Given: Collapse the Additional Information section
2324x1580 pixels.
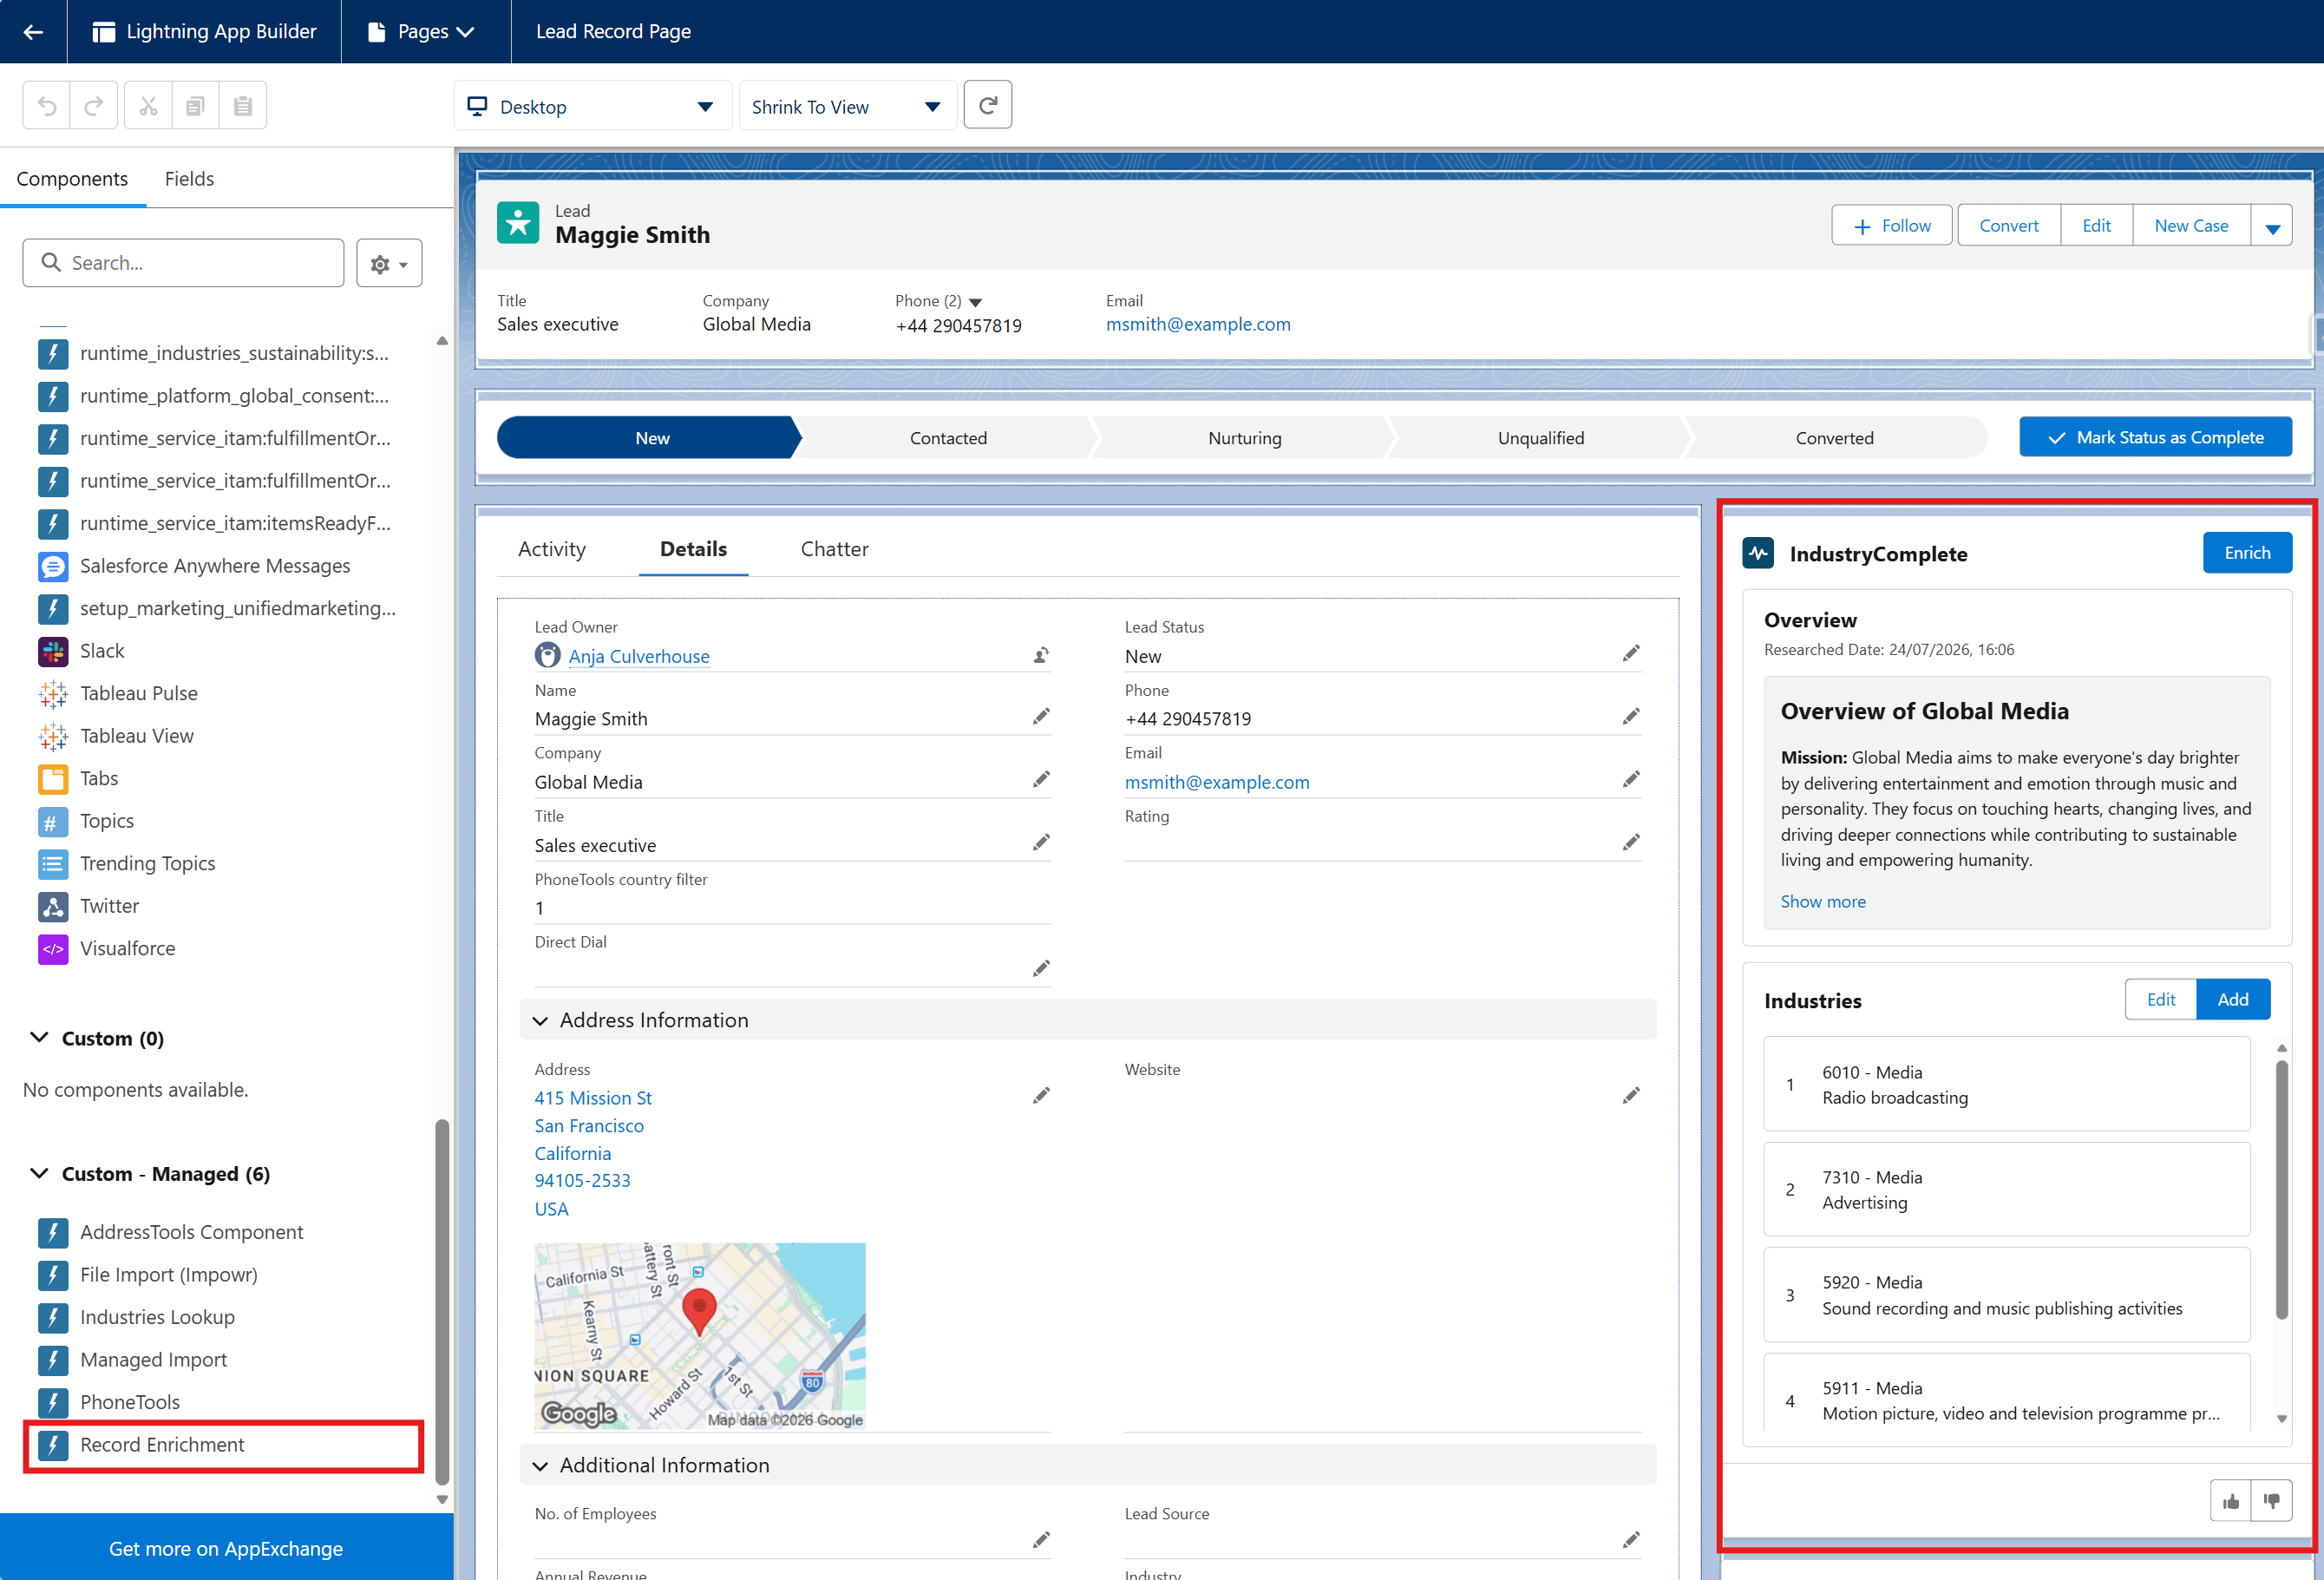Looking at the screenshot, I should (x=540, y=1466).
